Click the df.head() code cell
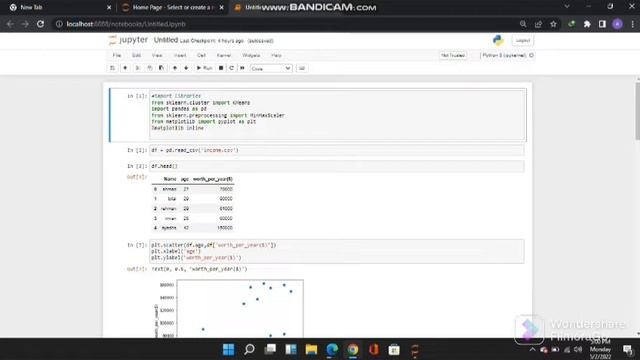Screen dimensions: 640x360 [x=337, y=166]
